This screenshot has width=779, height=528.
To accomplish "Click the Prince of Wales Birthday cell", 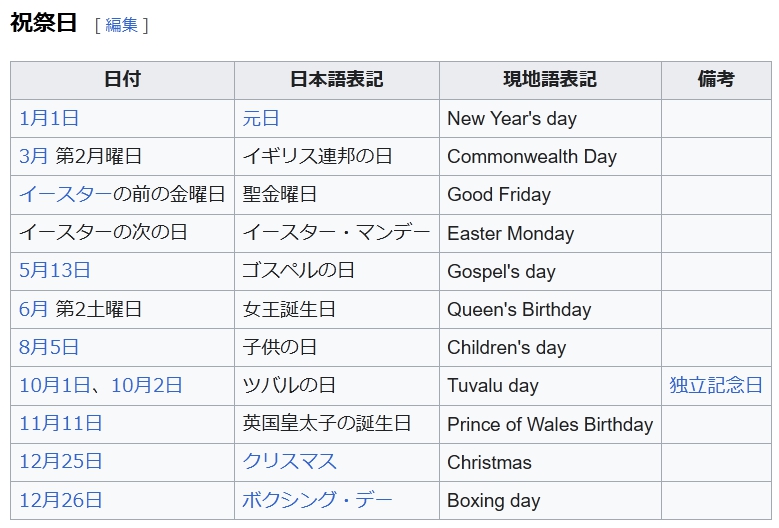I will (x=549, y=424).
